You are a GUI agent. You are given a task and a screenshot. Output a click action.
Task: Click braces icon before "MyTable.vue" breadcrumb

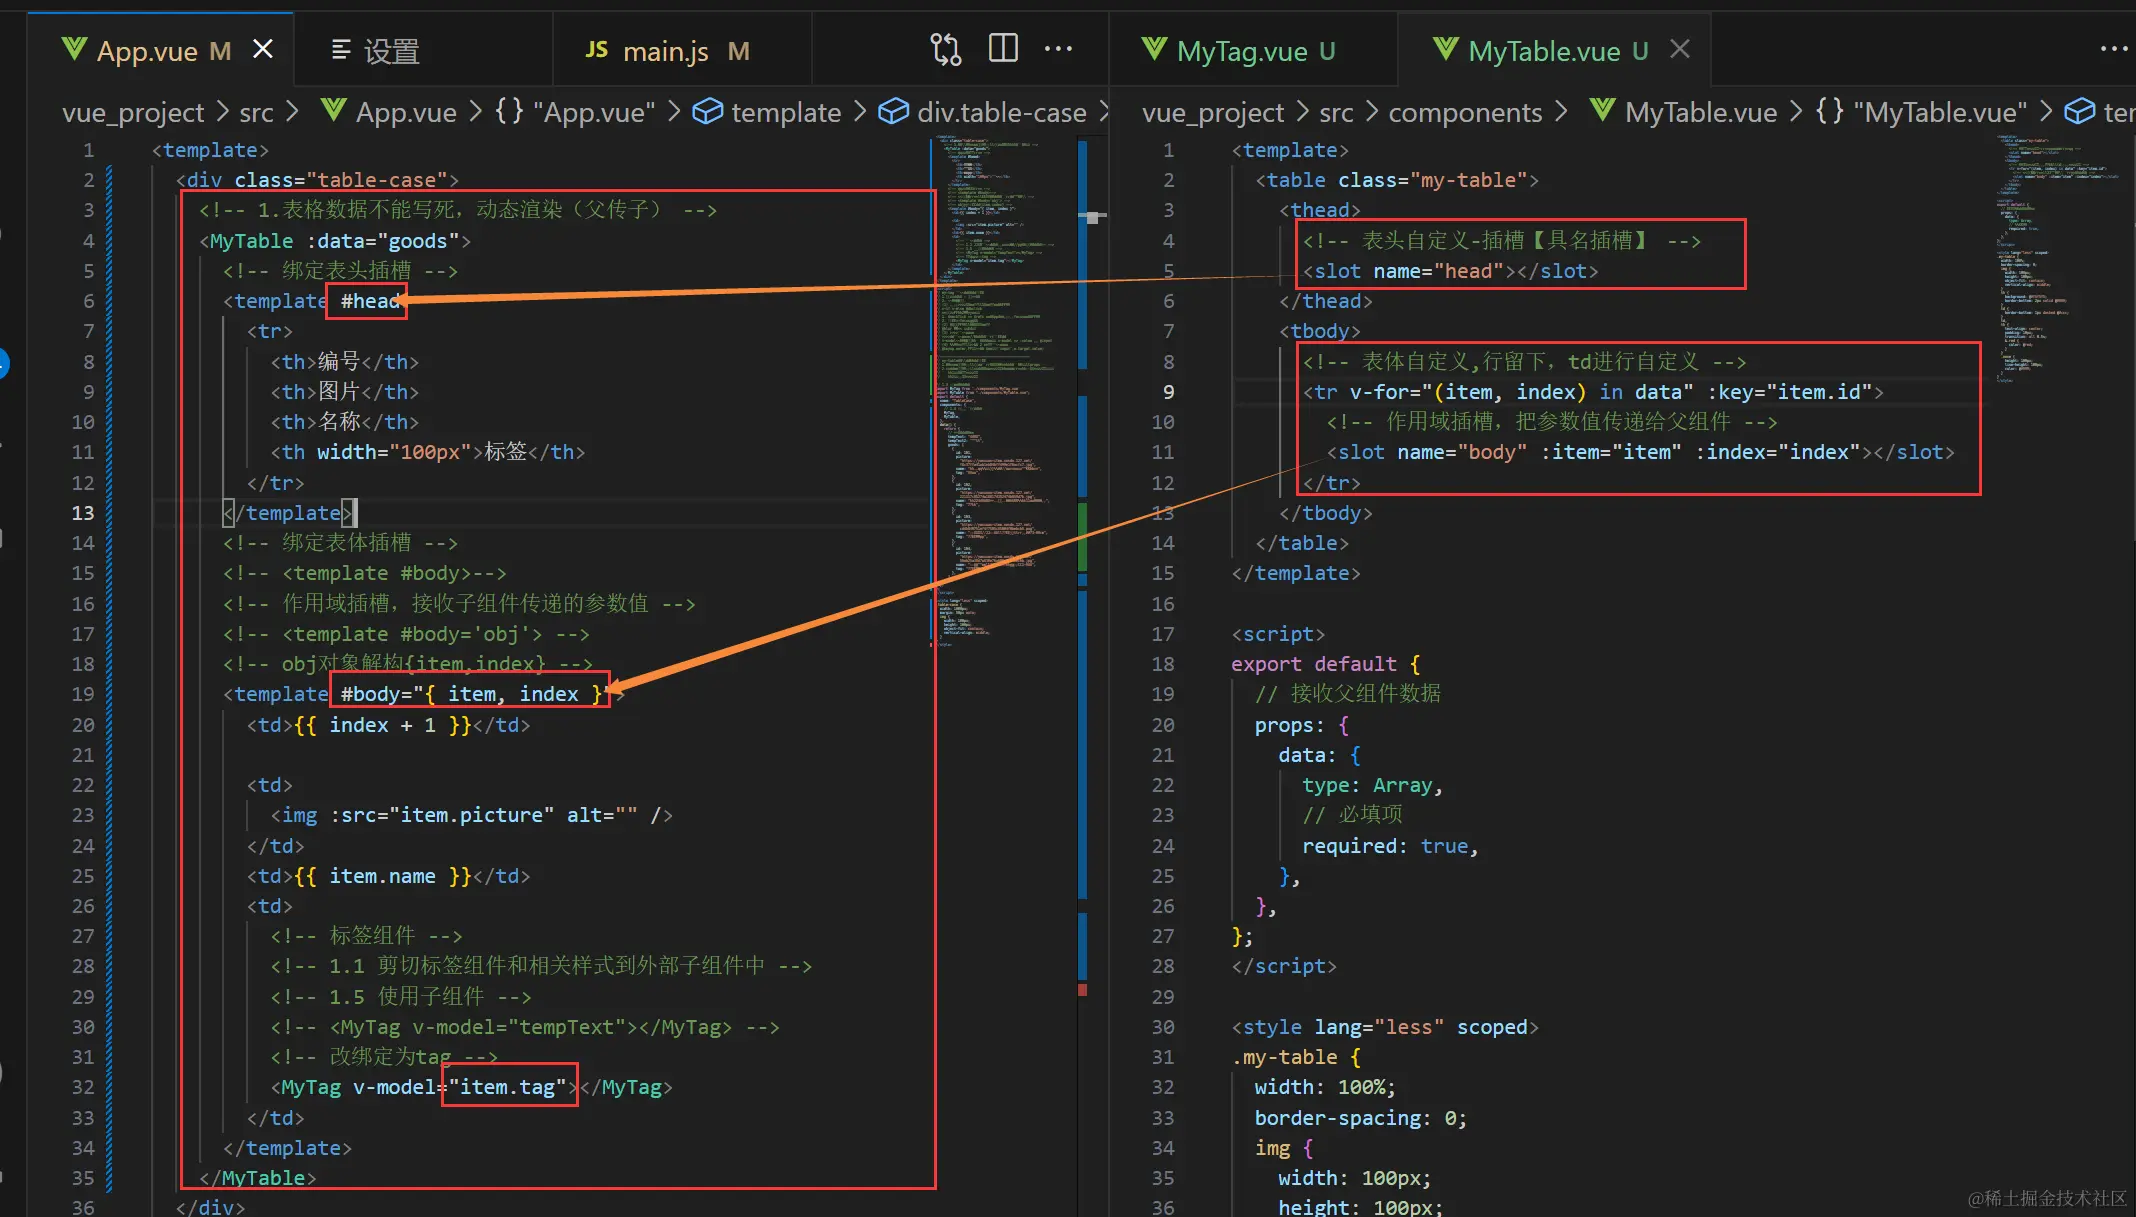click(1830, 111)
